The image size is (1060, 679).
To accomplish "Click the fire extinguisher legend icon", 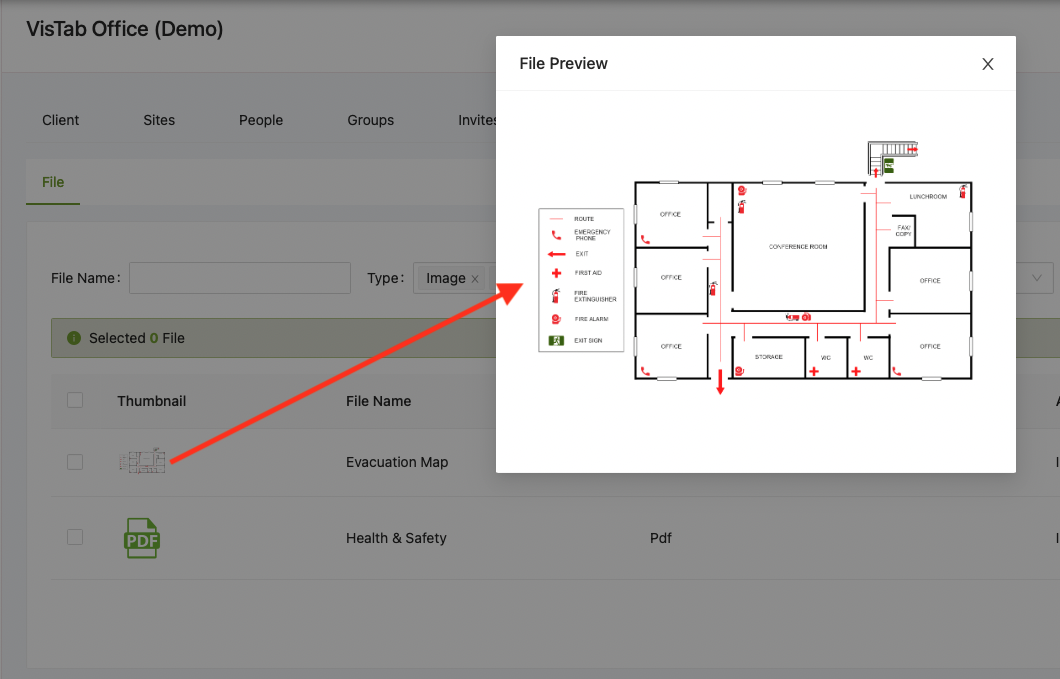I will pyautogui.click(x=556, y=296).
